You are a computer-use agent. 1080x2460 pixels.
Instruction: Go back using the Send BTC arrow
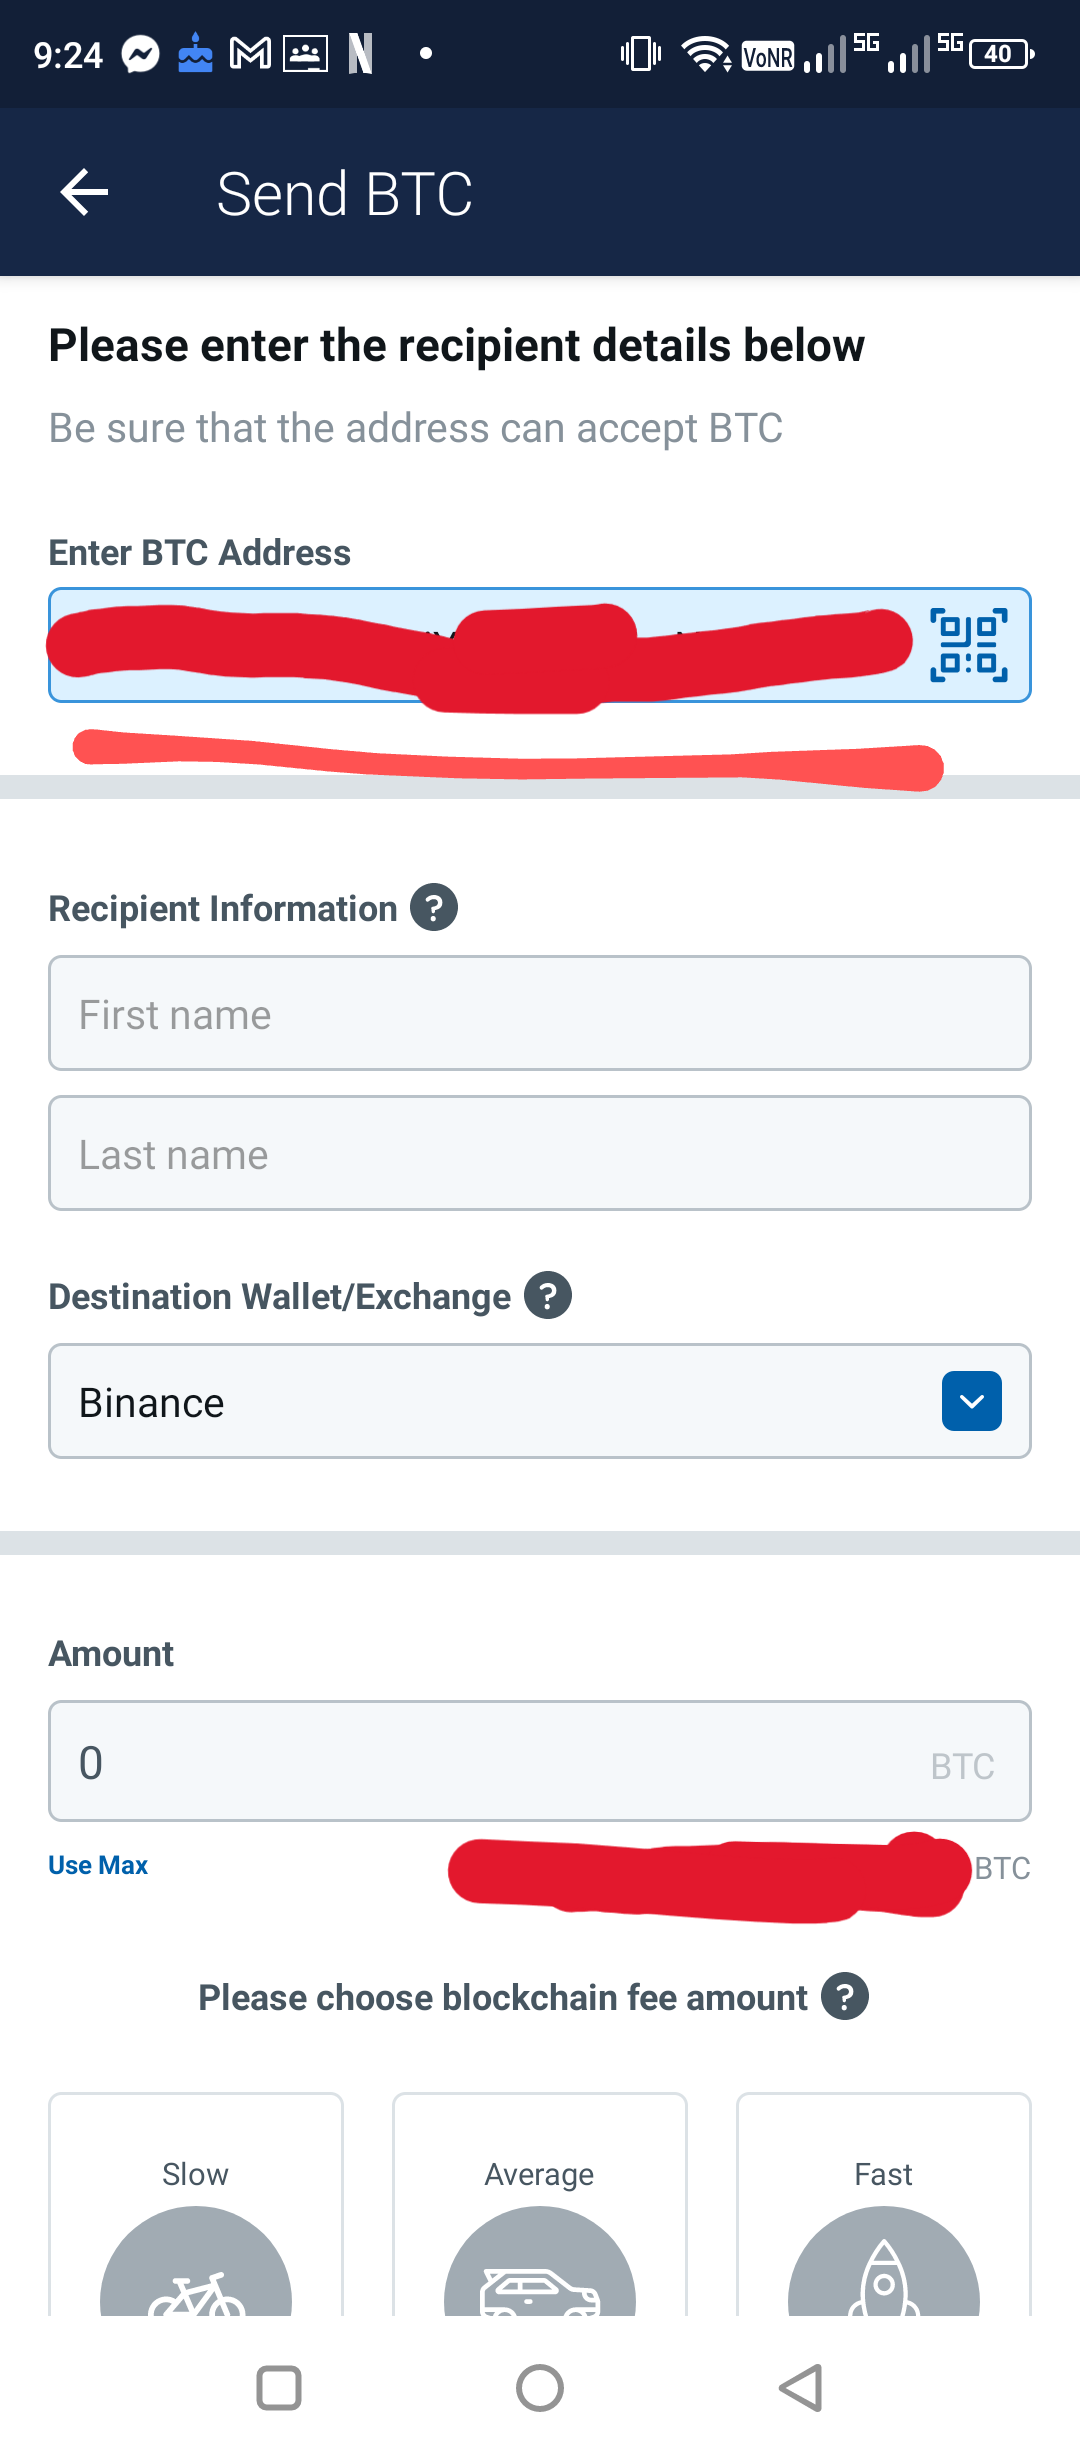tap(84, 192)
